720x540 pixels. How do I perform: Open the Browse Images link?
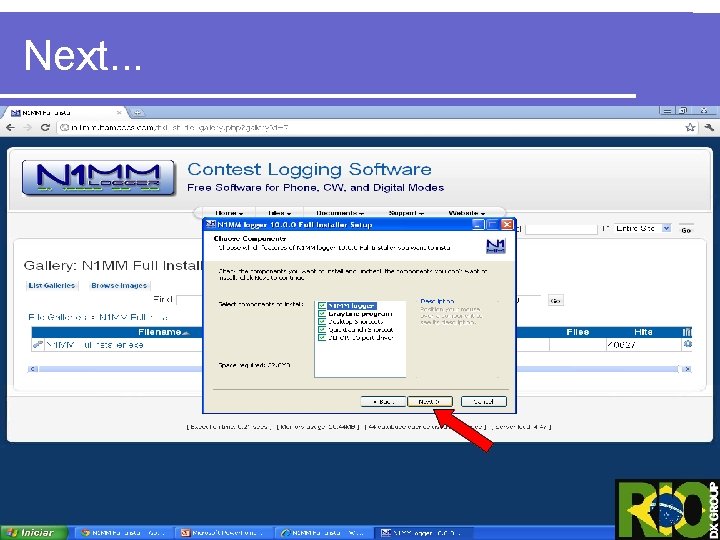click(119, 285)
